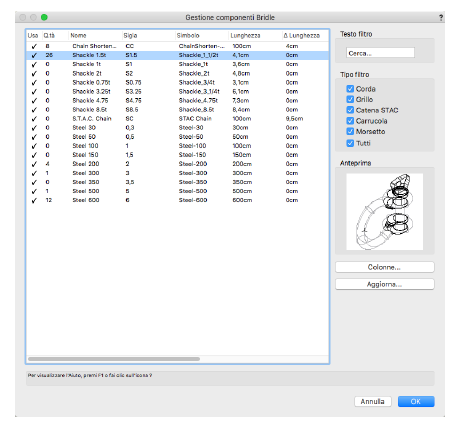Click the 4,1cm length cell

click(x=241, y=55)
